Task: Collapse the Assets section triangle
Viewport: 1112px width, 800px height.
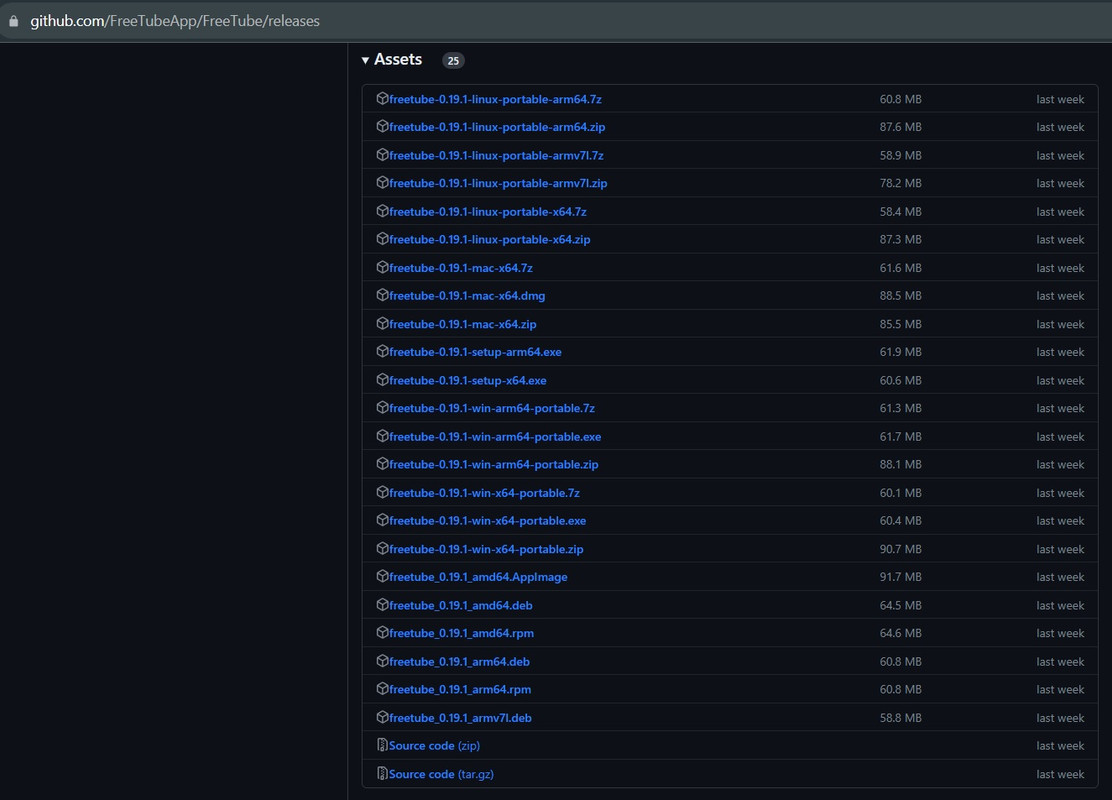Action: (365, 60)
